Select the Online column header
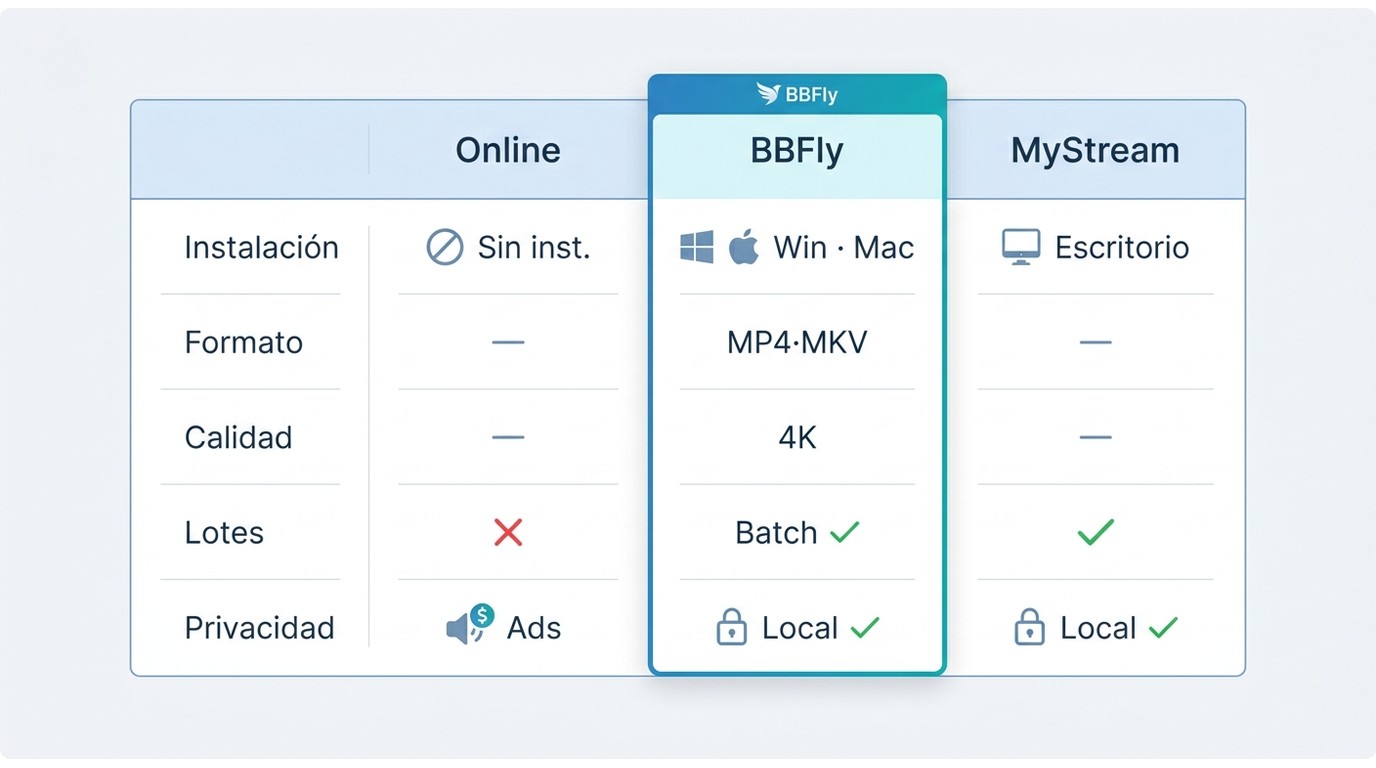1376x768 pixels. click(508, 151)
